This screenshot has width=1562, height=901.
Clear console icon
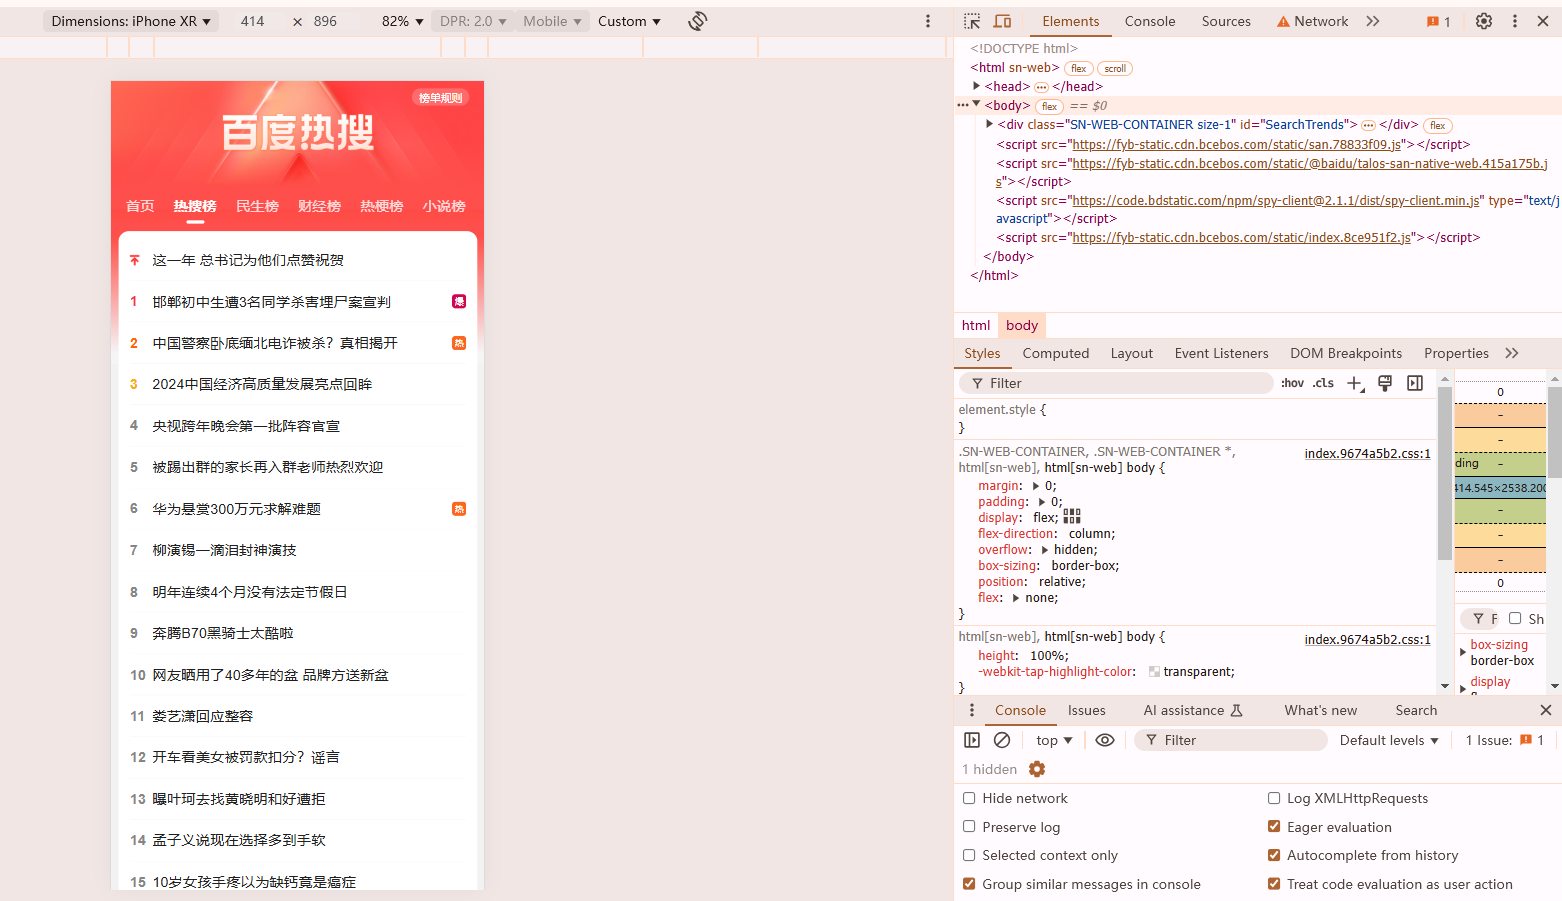pyautogui.click(x=1002, y=740)
